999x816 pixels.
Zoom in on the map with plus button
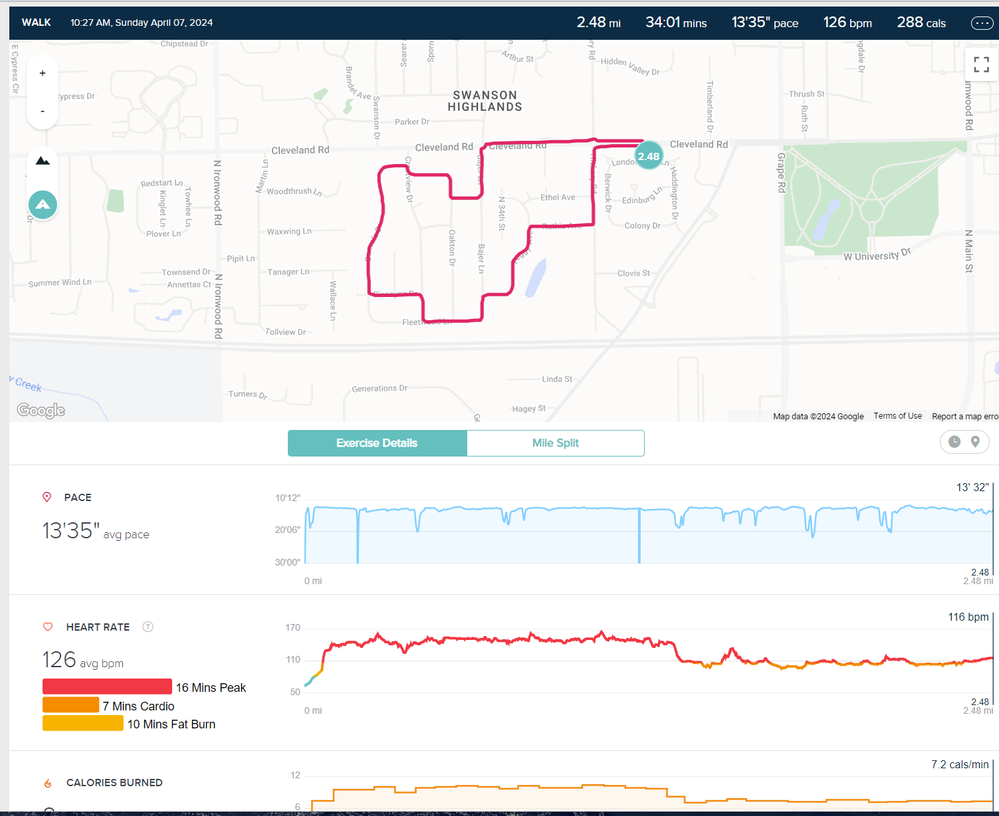point(42,73)
